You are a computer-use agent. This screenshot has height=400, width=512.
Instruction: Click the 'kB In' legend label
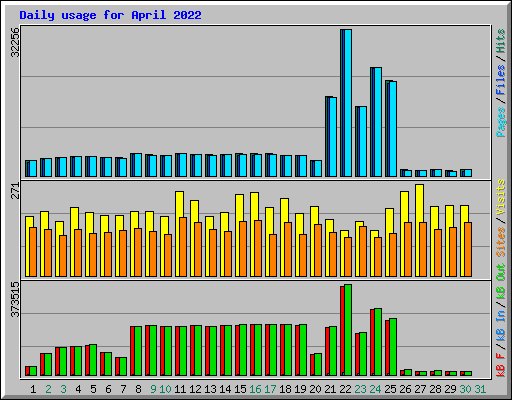pos(500,327)
